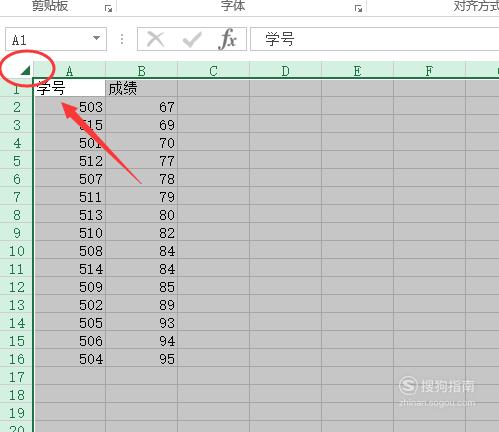The image size is (499, 432).
Task: Click the cell with value 511
Action: coord(69,197)
